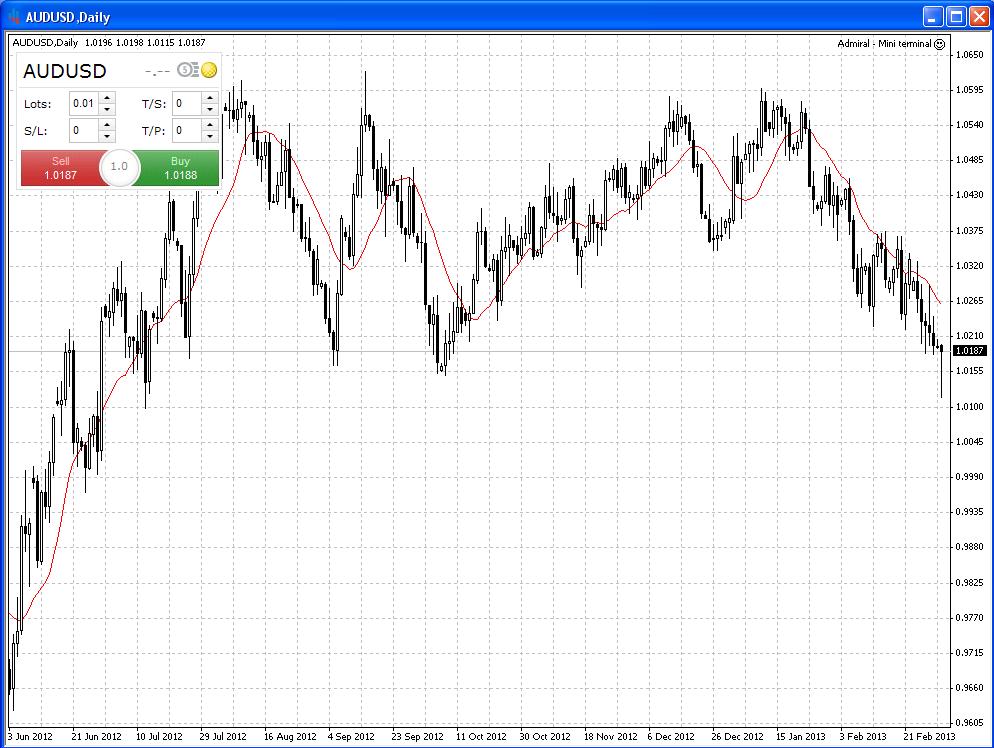The height and width of the screenshot is (748, 994).
Task: Click the 18 Nov 2012 date label
Action: (610, 737)
